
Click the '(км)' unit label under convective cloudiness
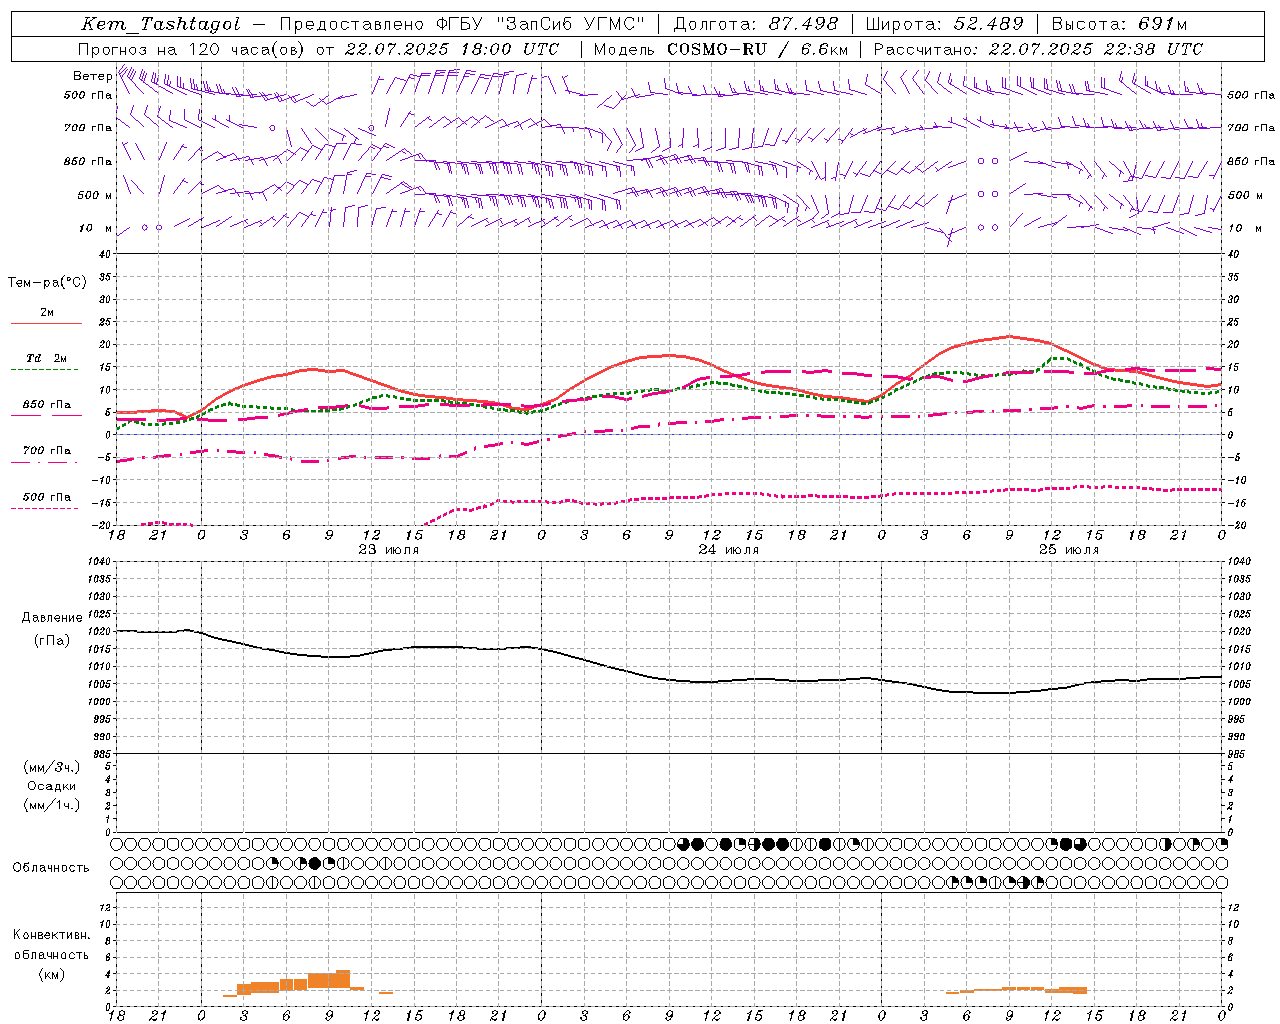click(51, 973)
